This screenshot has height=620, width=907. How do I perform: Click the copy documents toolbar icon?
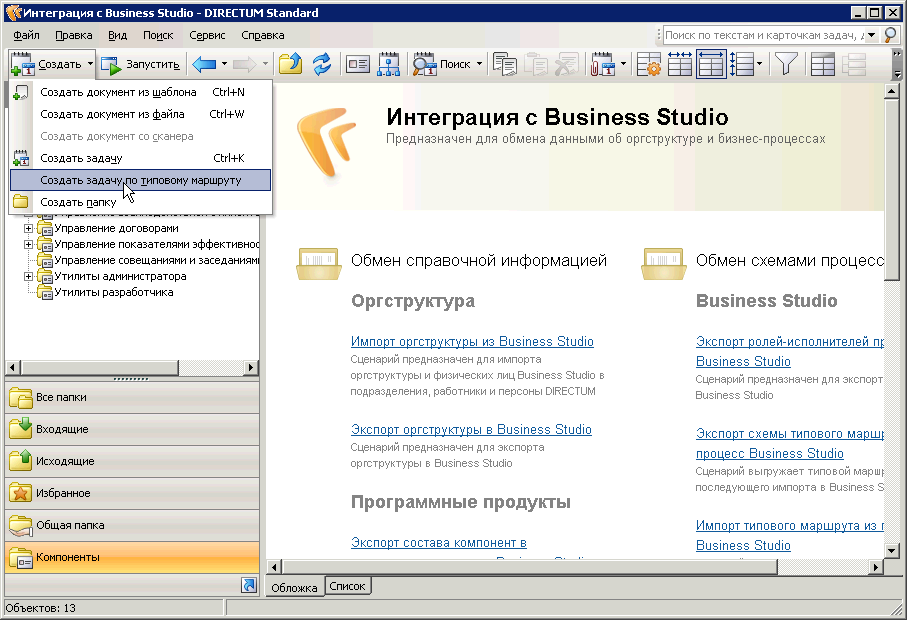point(505,64)
